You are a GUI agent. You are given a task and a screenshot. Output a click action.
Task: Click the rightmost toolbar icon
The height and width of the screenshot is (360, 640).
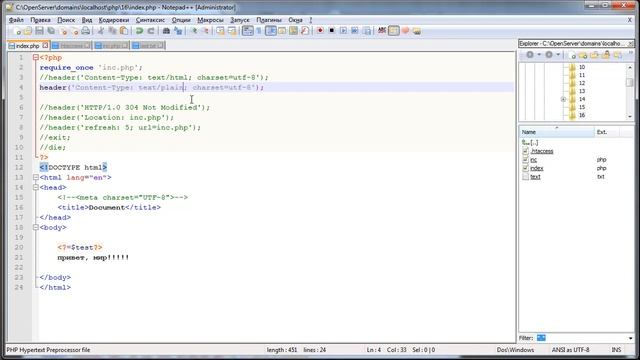pyautogui.click(x=417, y=31)
